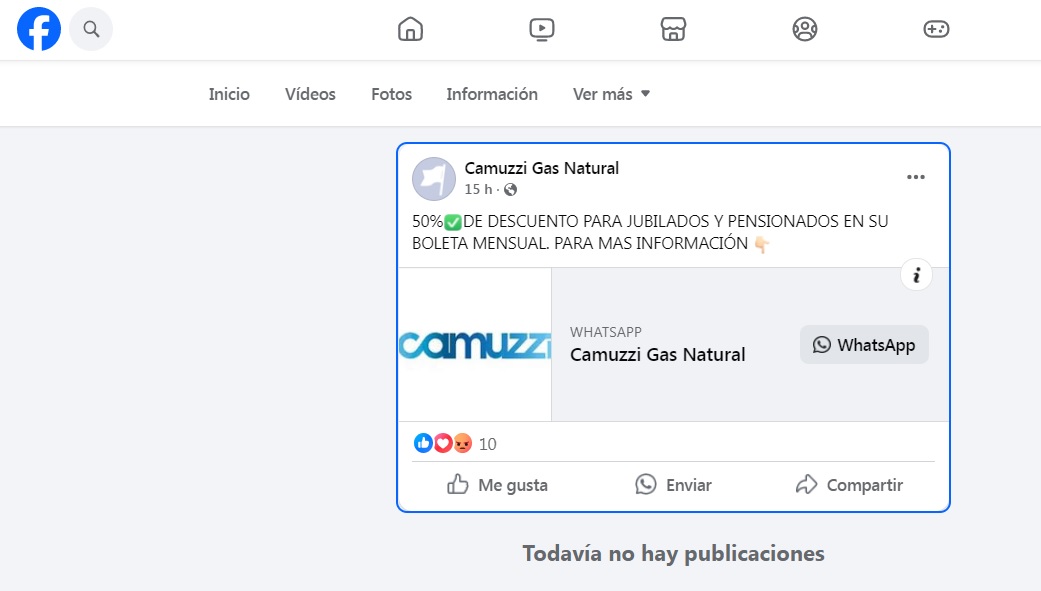Open the Groups icon
Viewport: 1041px width, 591px height.
click(x=805, y=29)
